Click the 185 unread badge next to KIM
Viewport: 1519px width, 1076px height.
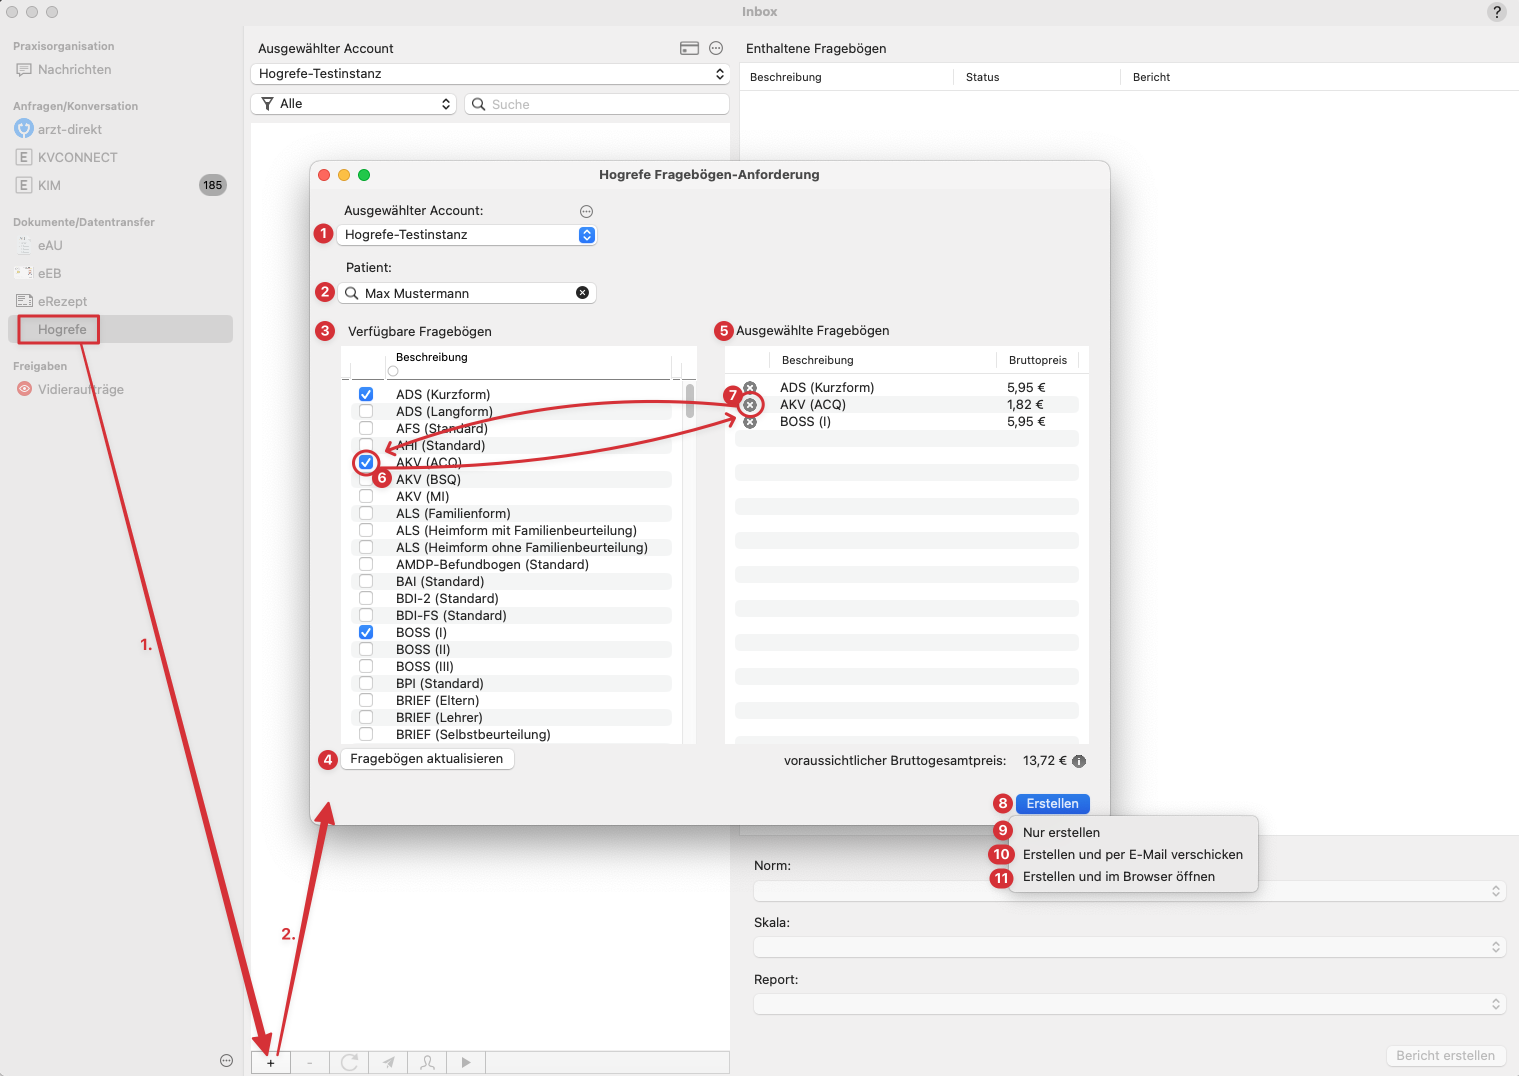point(213,185)
